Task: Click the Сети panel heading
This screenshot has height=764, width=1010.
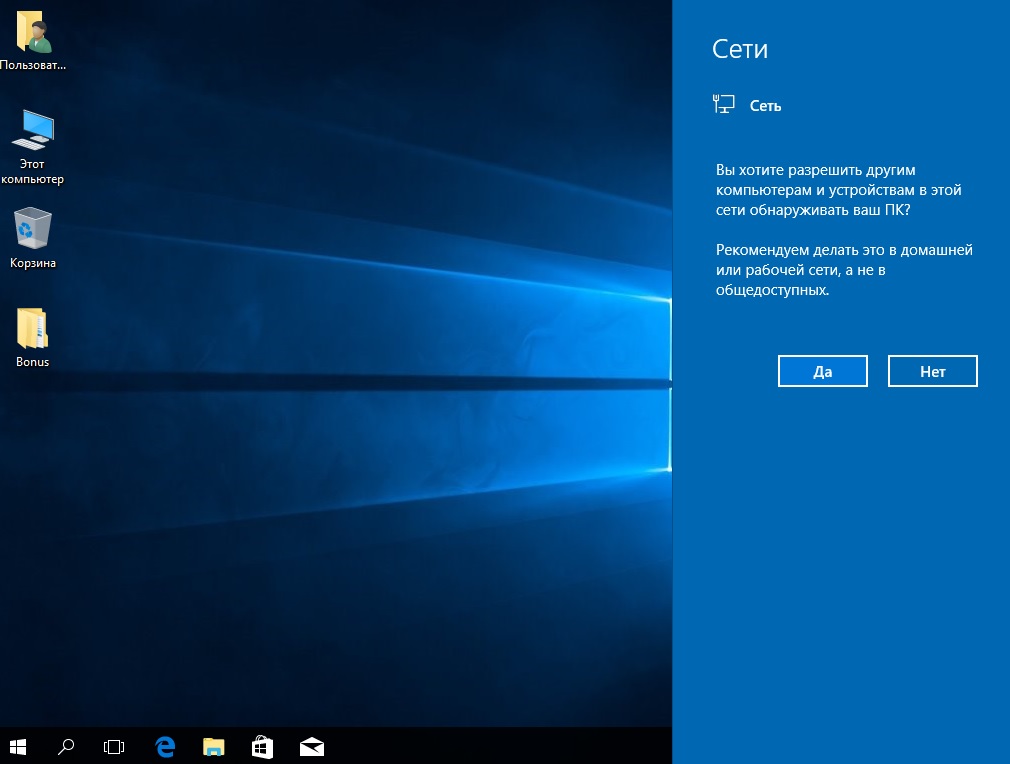Action: [739, 49]
